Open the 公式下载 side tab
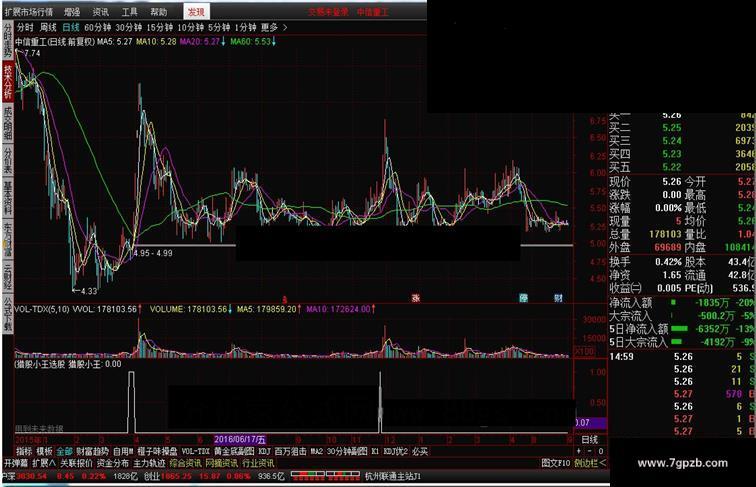This screenshot has height=487, width=756. (8, 313)
